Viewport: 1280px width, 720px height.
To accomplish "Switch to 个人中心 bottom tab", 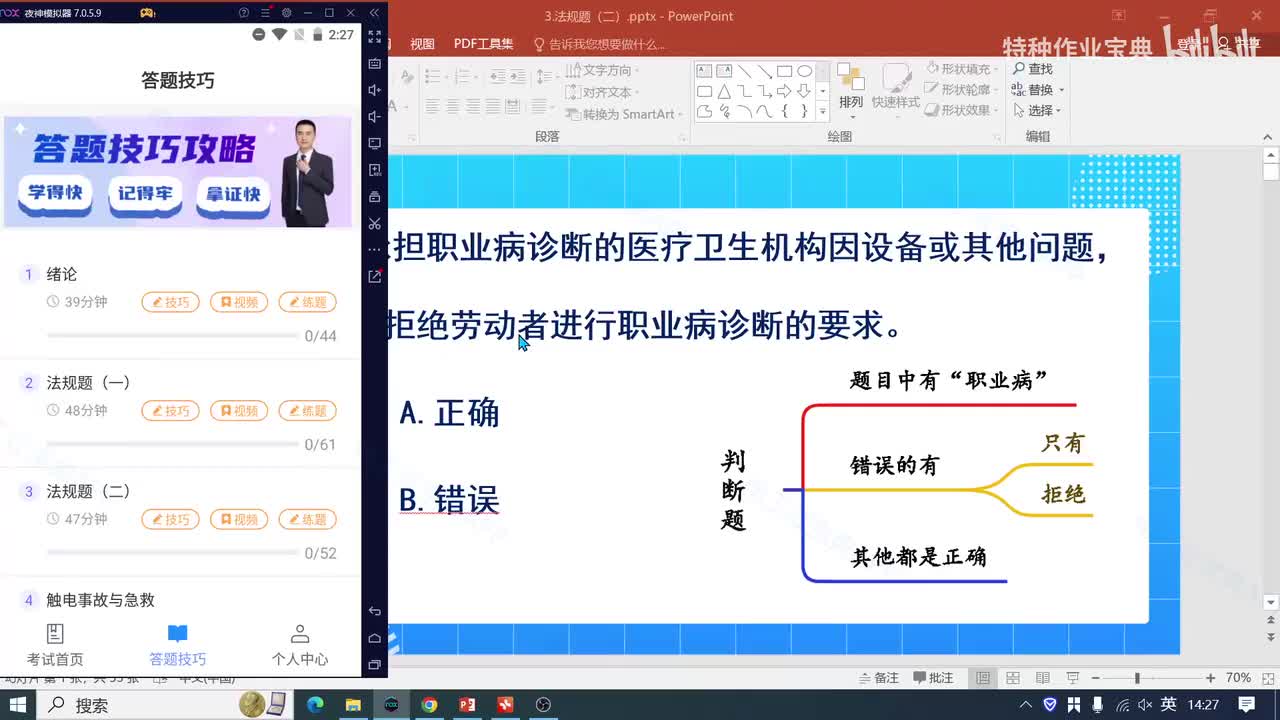I will pyautogui.click(x=300, y=646).
